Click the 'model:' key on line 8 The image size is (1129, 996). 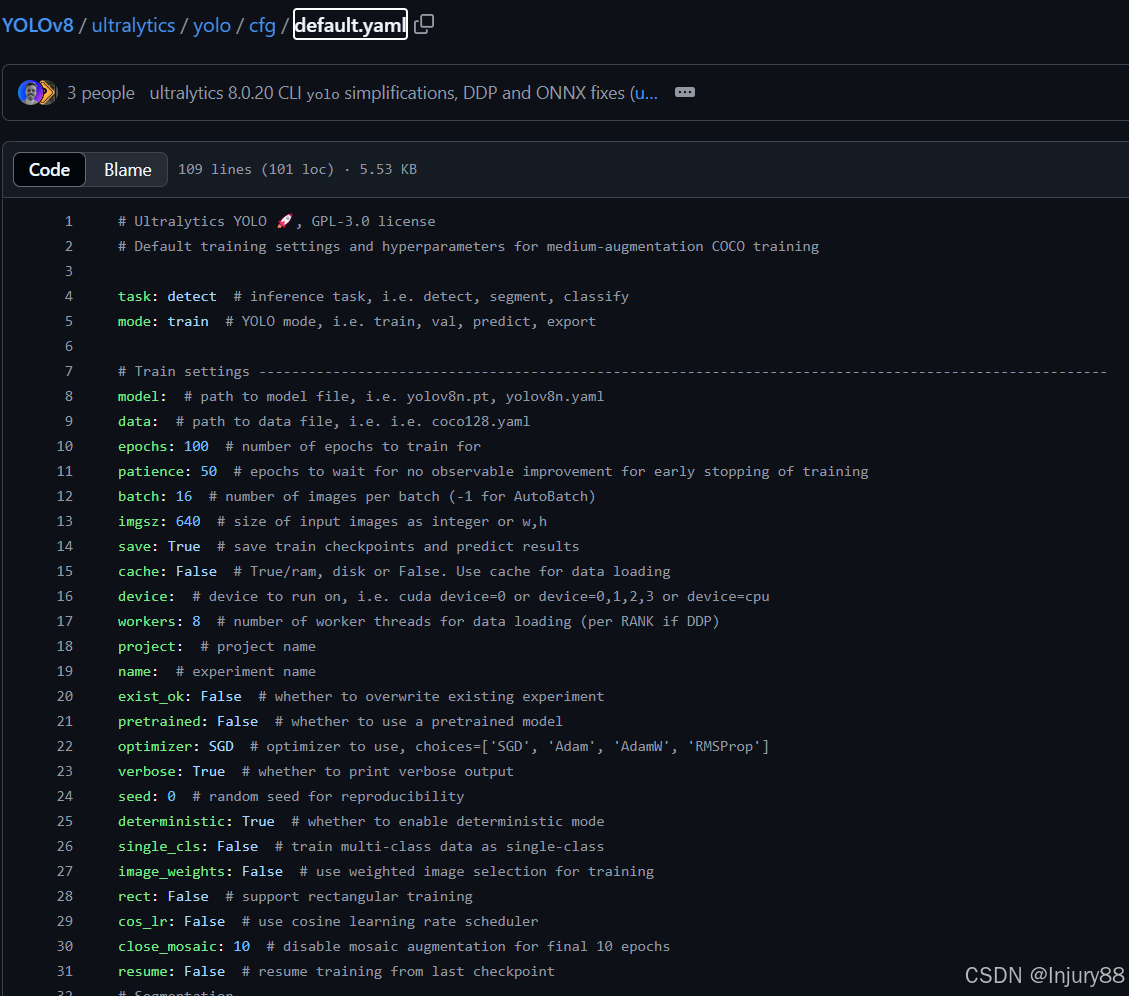142,396
